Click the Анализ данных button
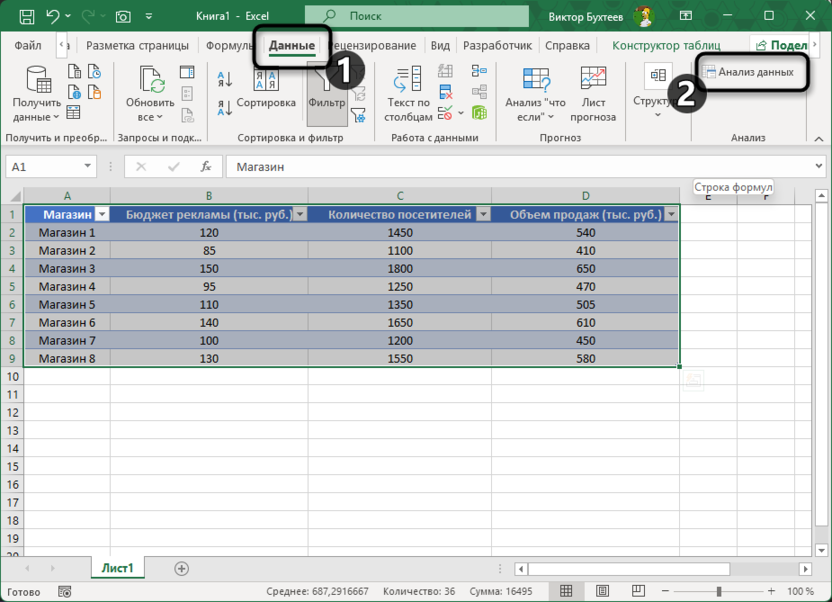Viewport: 832px width, 602px height. 749,72
